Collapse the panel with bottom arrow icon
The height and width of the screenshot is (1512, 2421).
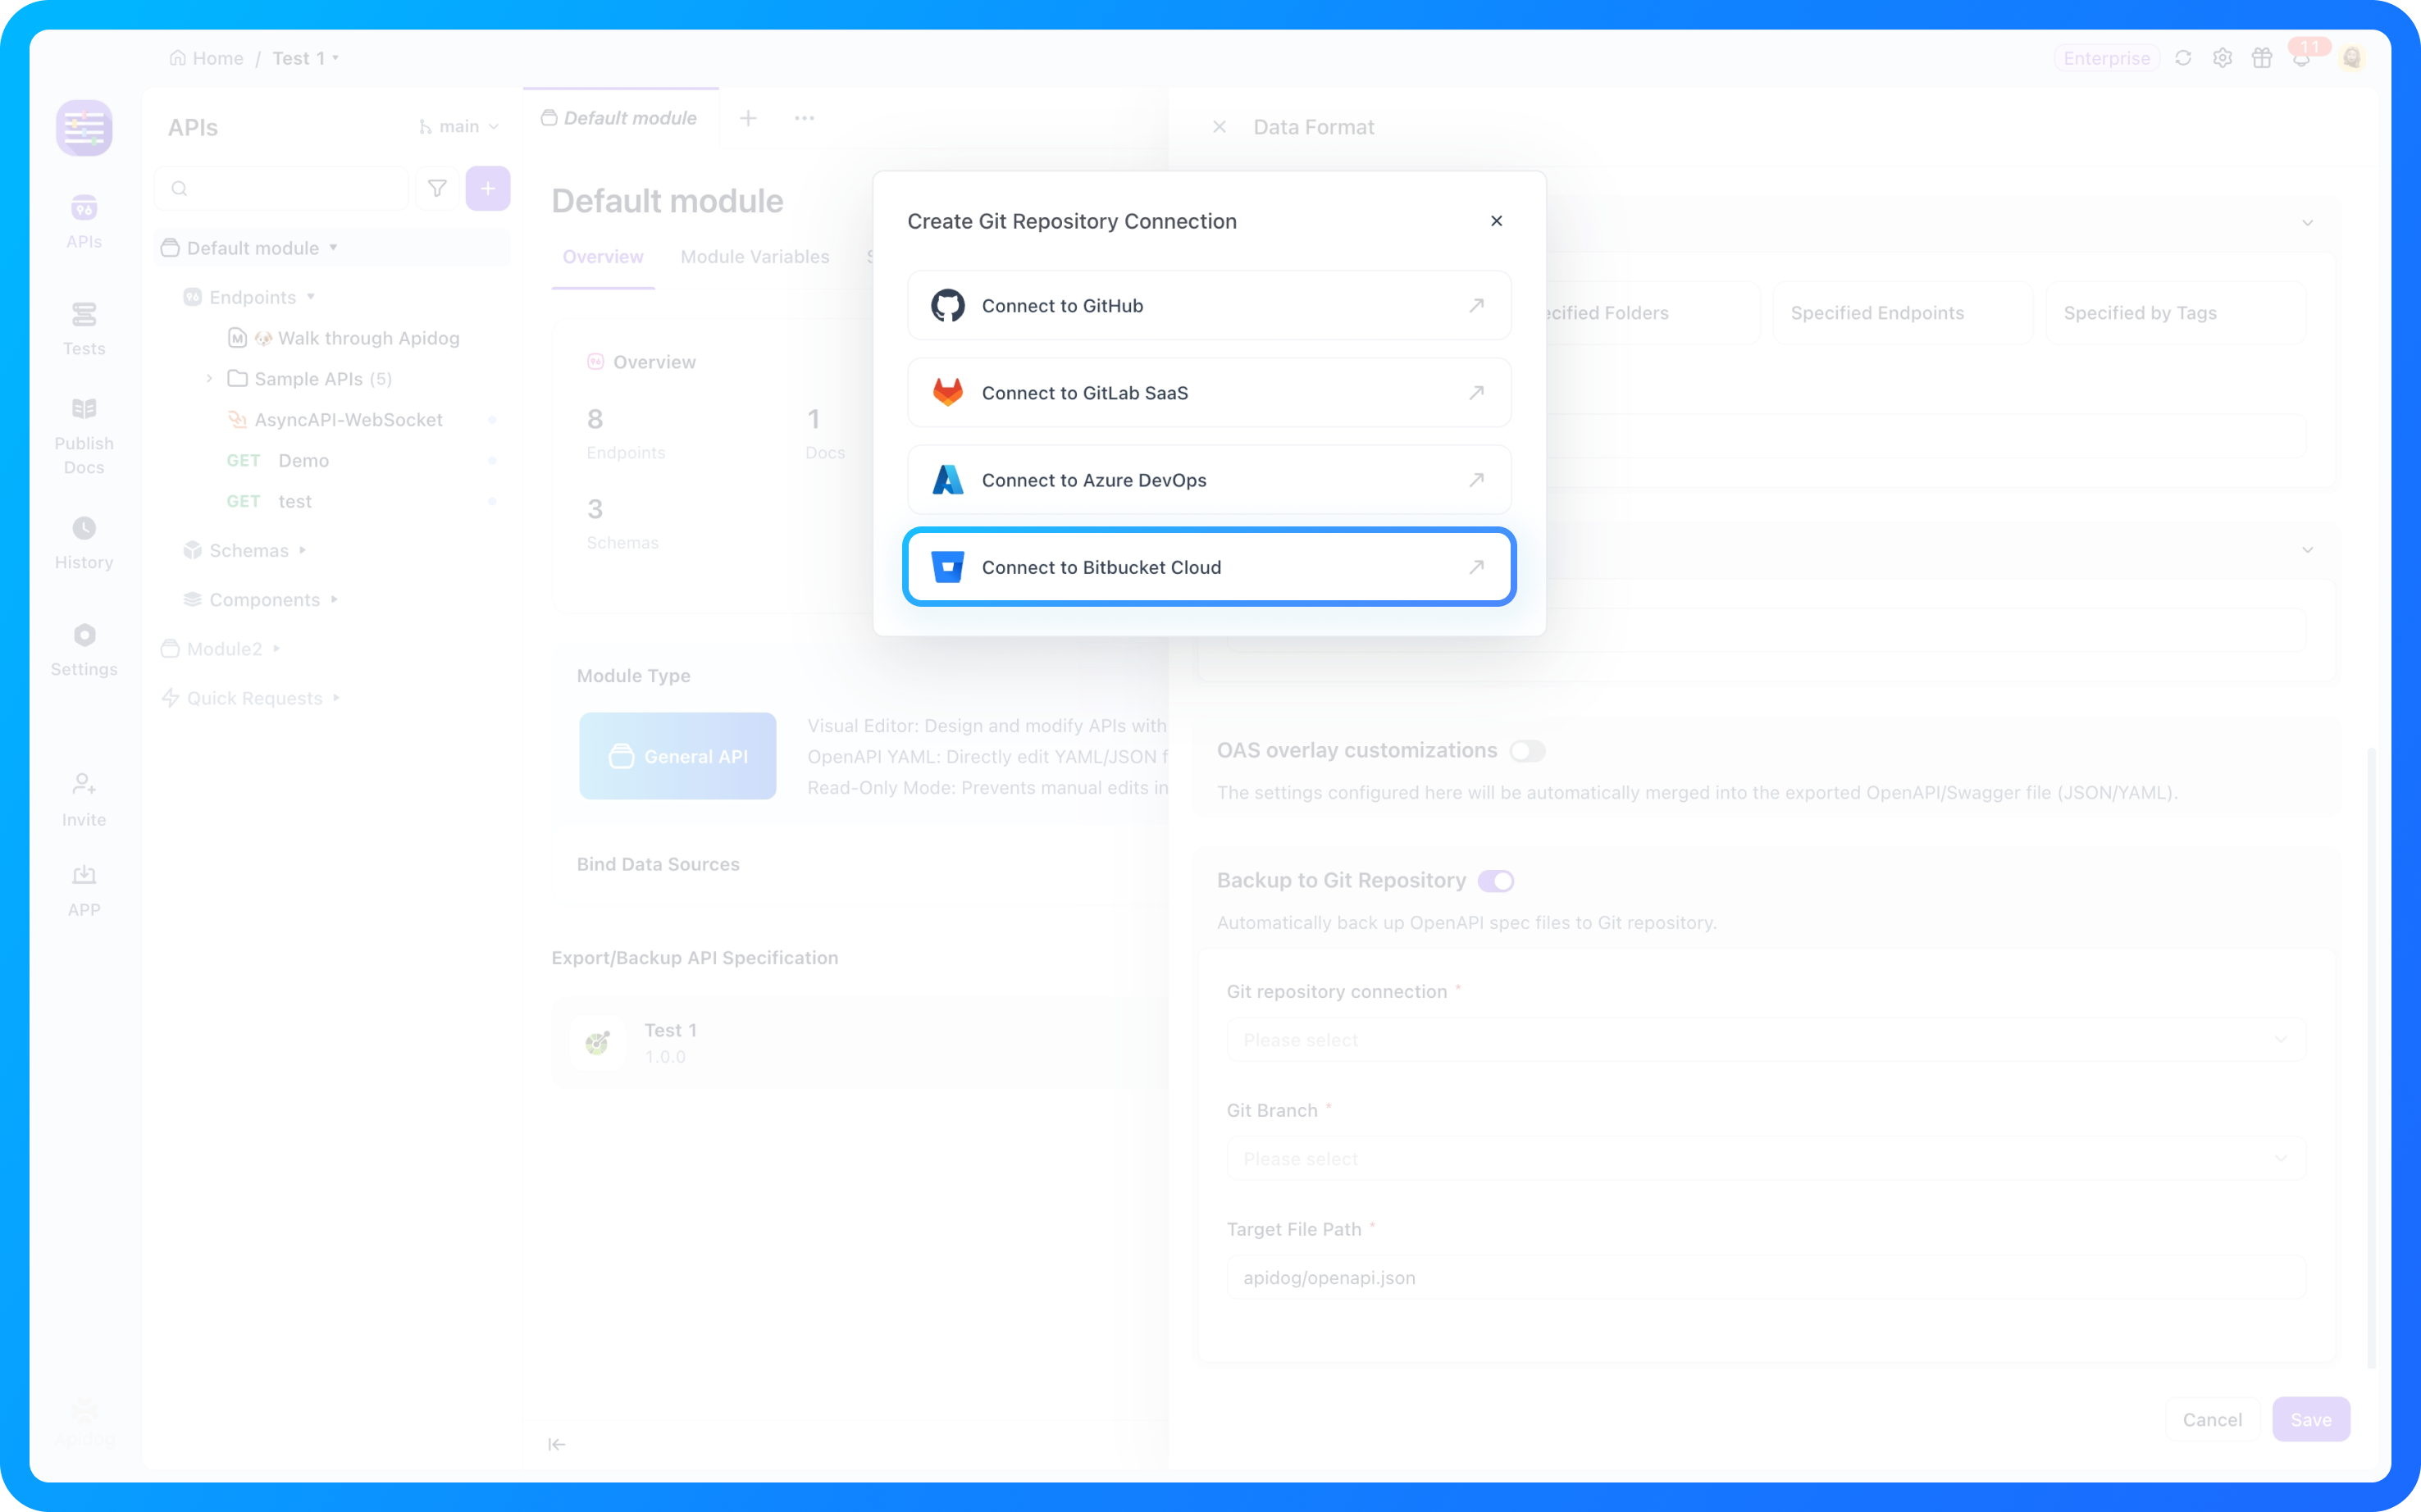(x=557, y=1444)
